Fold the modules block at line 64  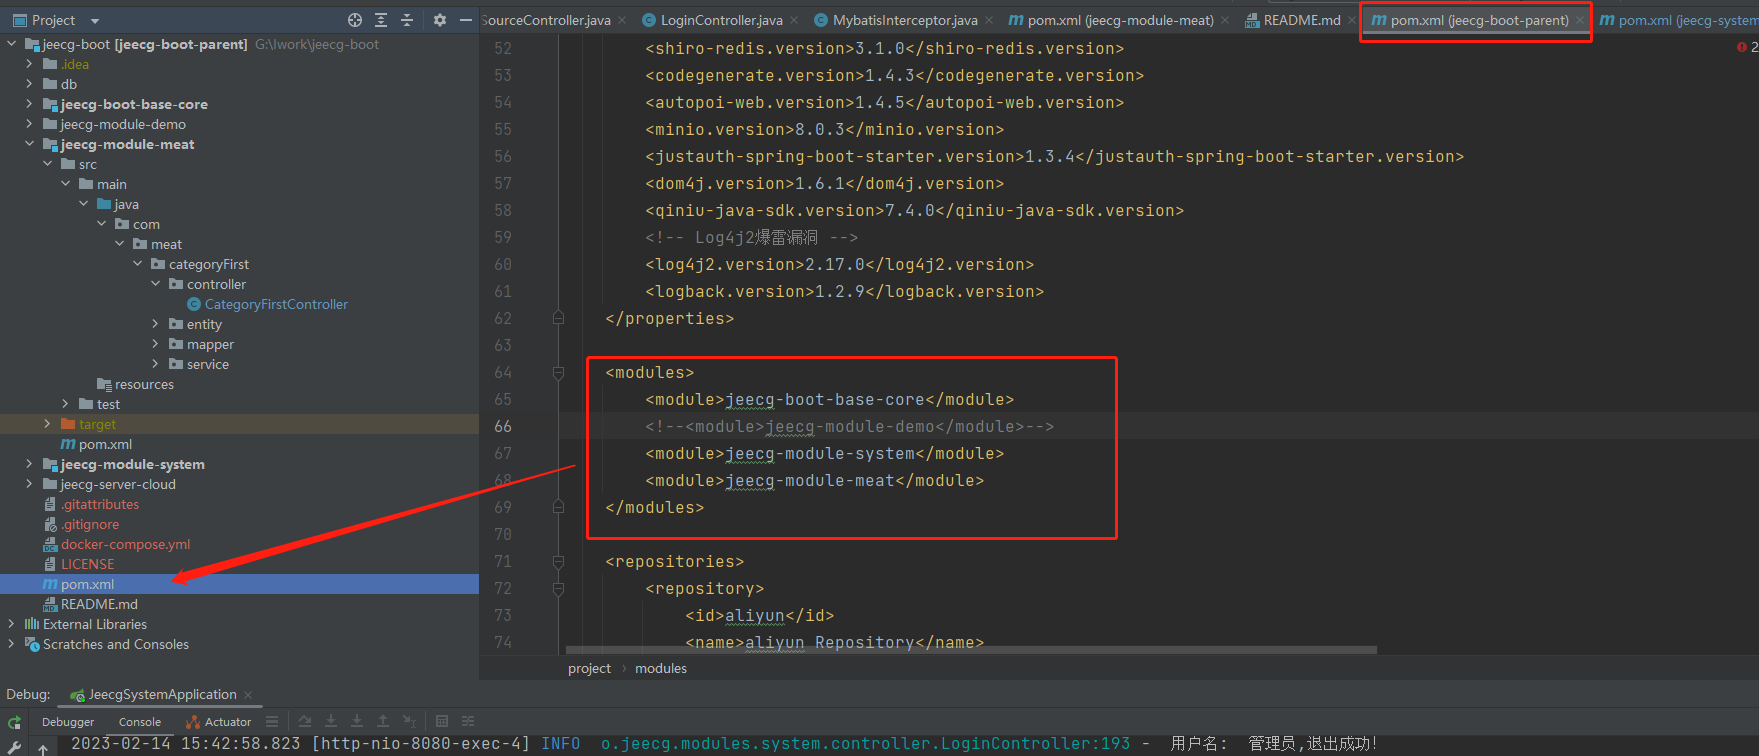558,373
